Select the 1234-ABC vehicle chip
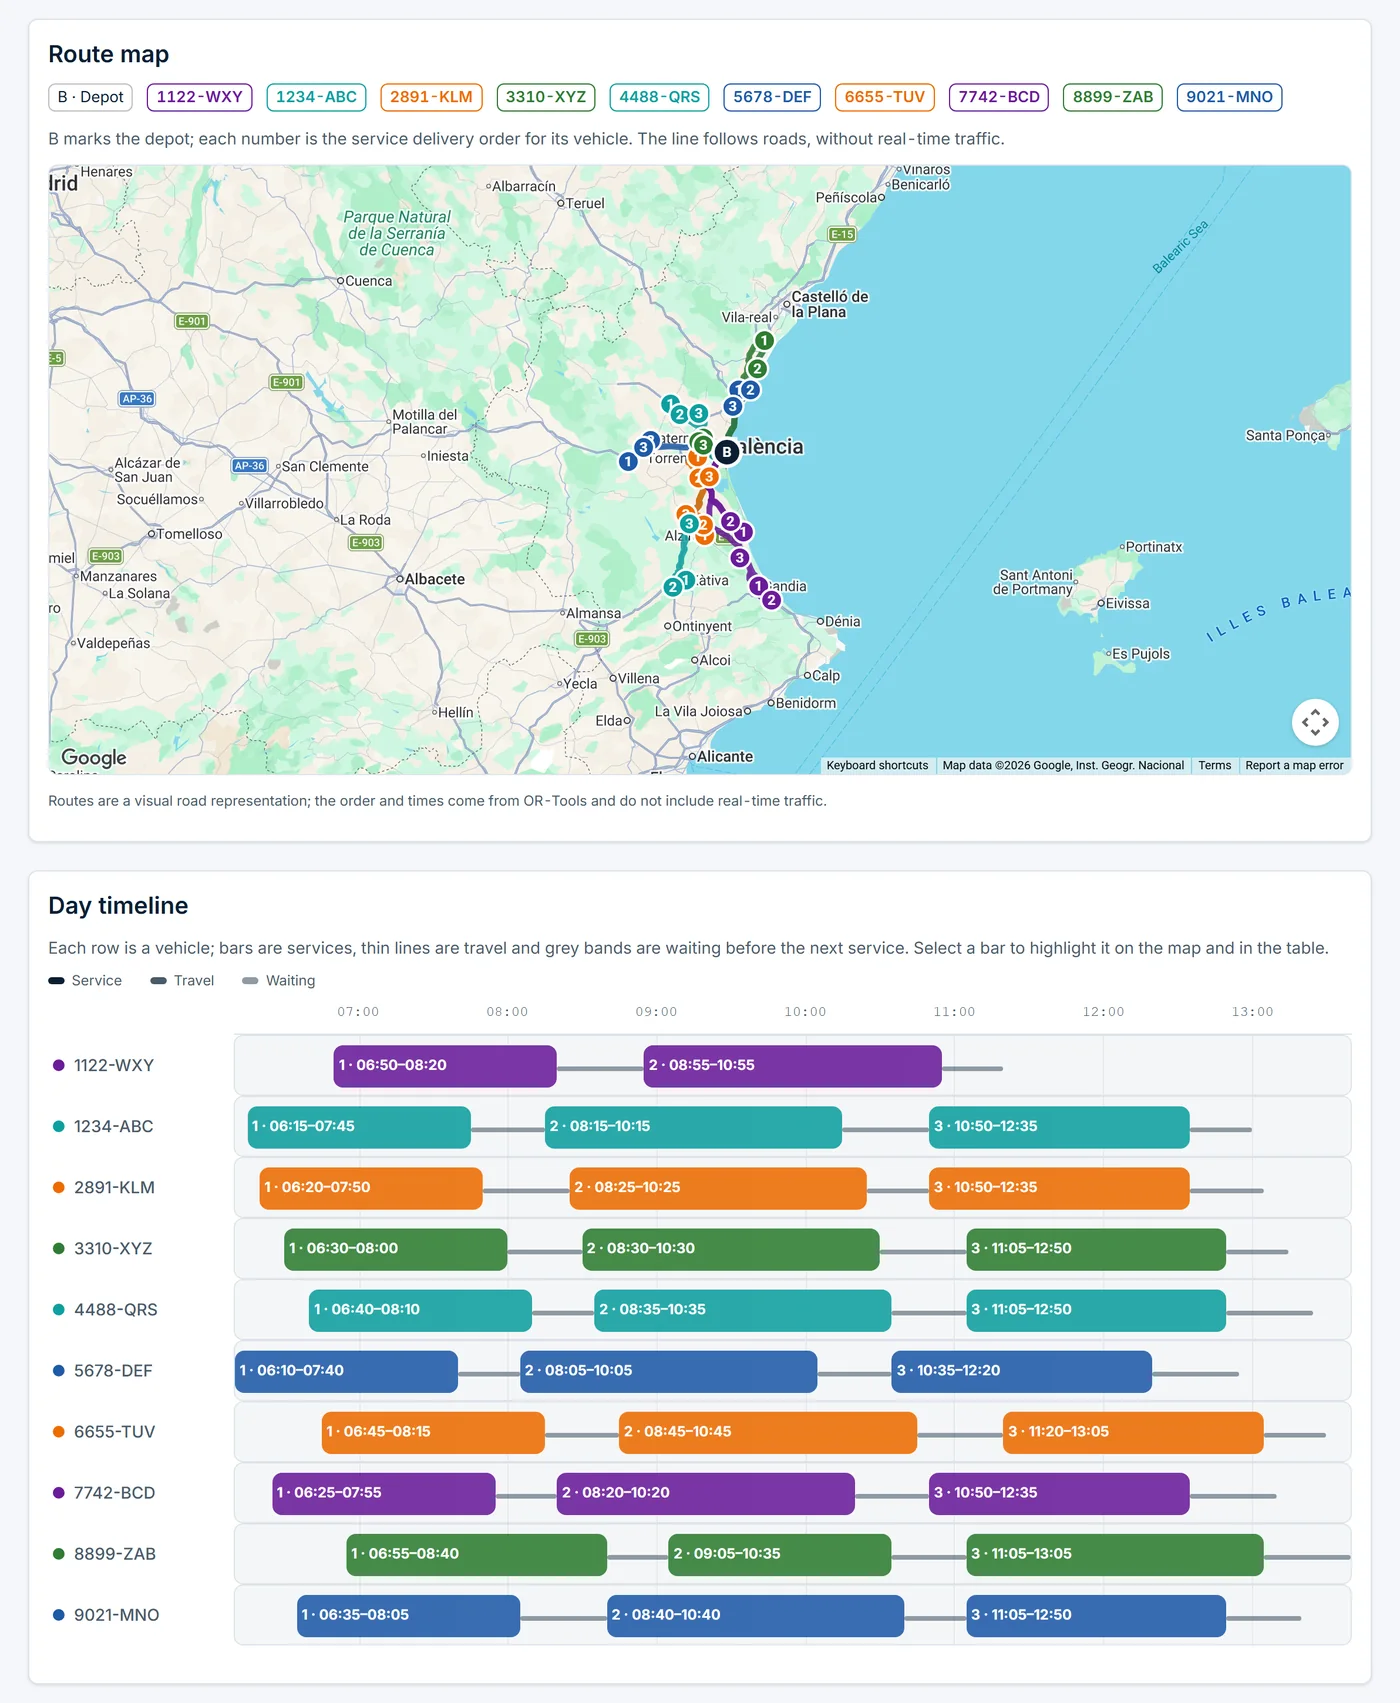 [316, 97]
